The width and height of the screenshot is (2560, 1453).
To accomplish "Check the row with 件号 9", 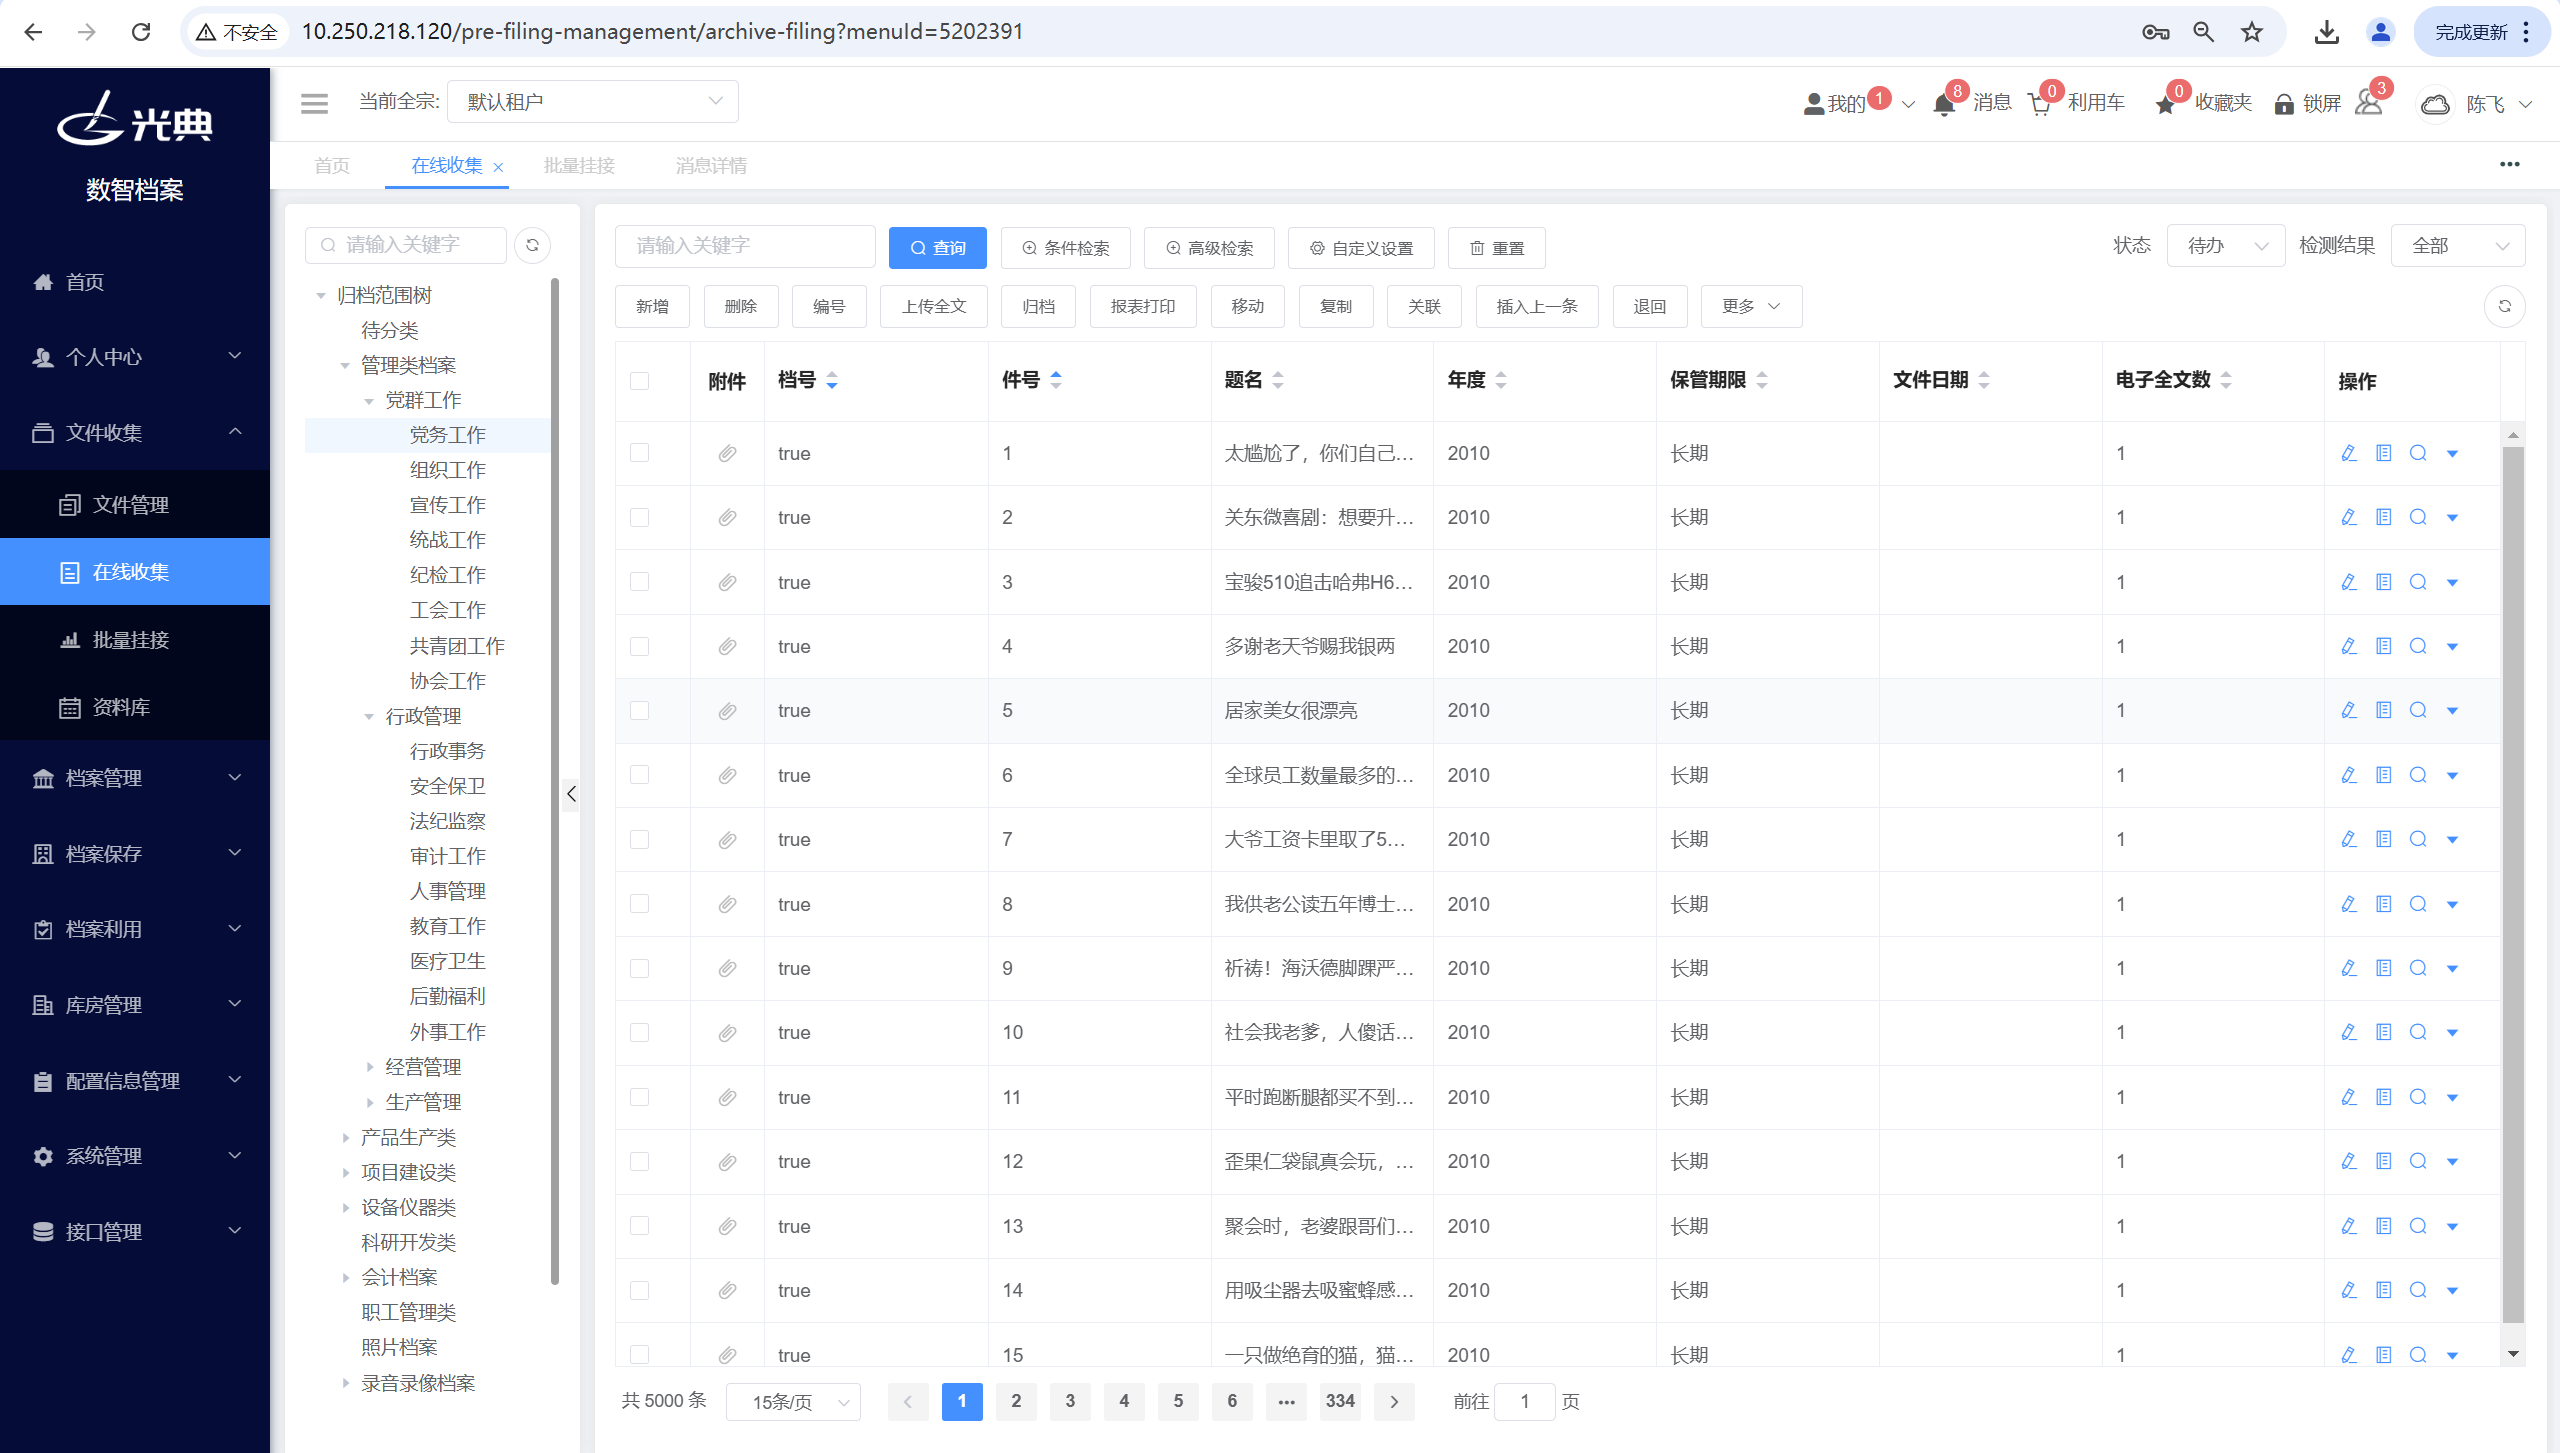I will coord(640,968).
